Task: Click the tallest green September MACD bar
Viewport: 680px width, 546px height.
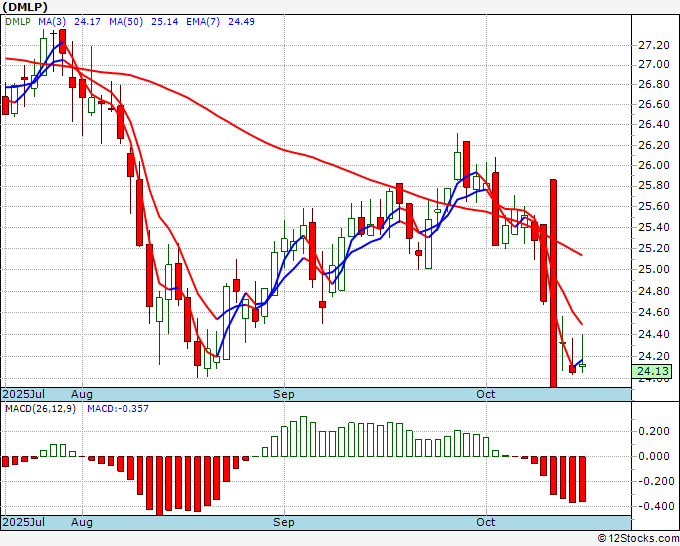Action: coord(303,436)
